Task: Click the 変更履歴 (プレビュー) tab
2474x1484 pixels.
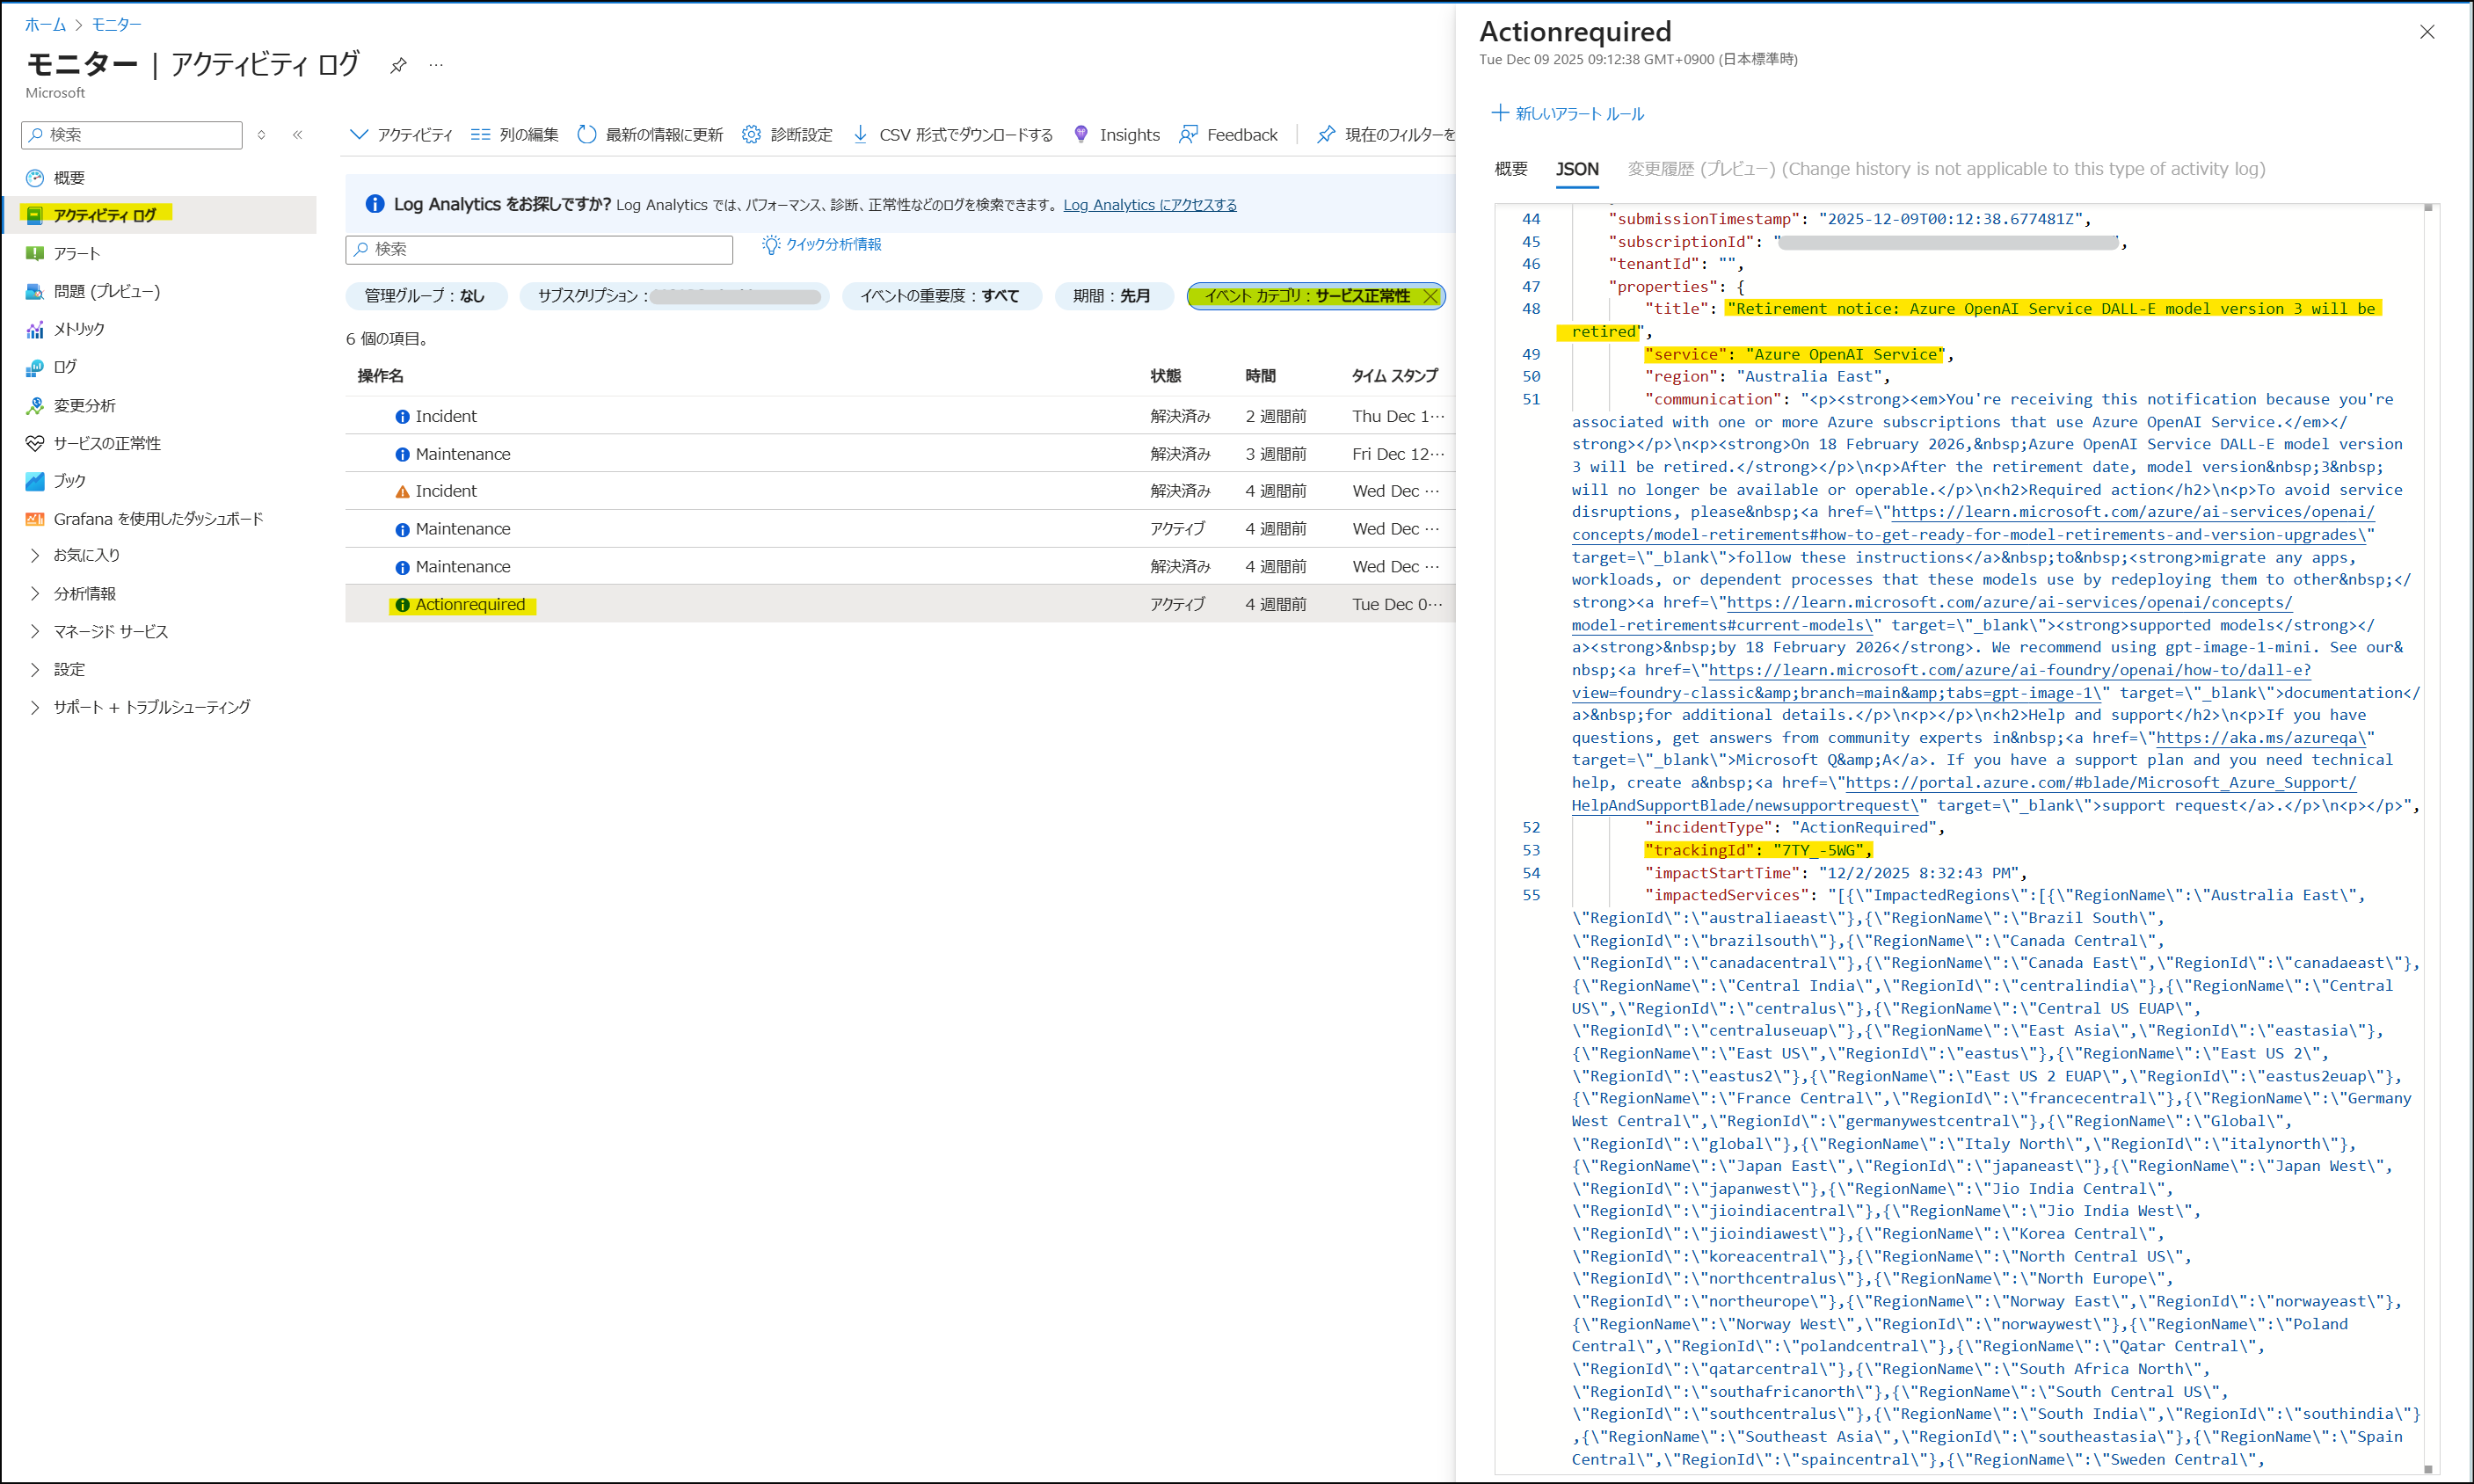Action: (1946, 169)
